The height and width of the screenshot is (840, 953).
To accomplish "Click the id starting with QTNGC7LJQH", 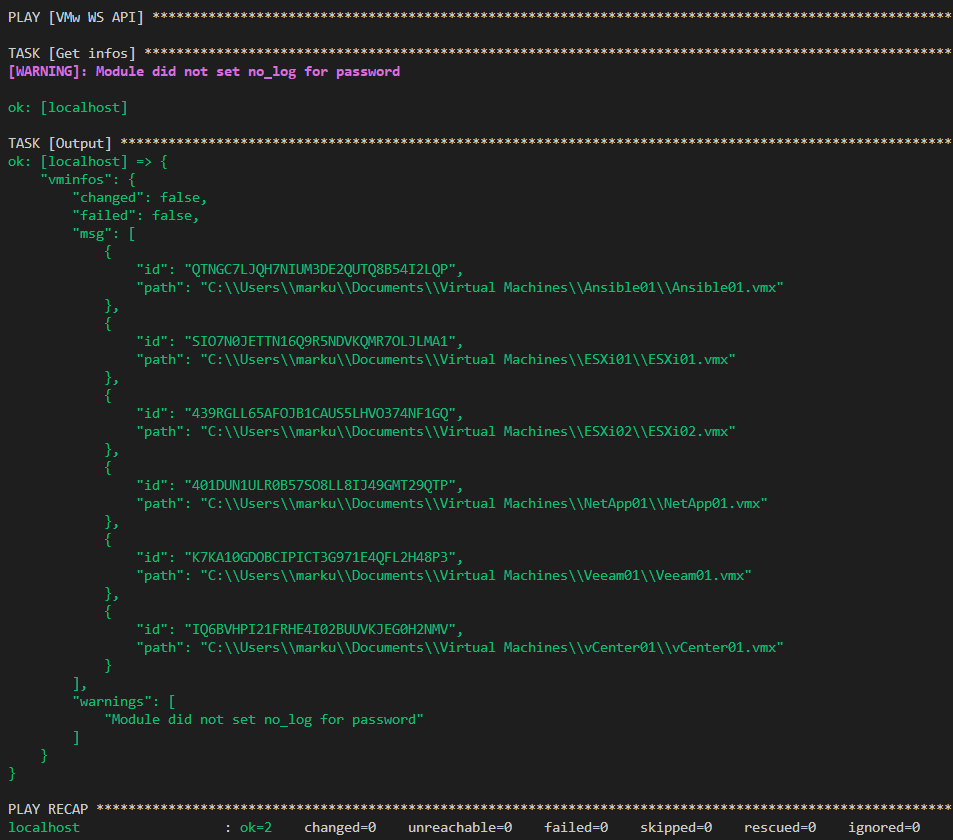I will tap(320, 269).
